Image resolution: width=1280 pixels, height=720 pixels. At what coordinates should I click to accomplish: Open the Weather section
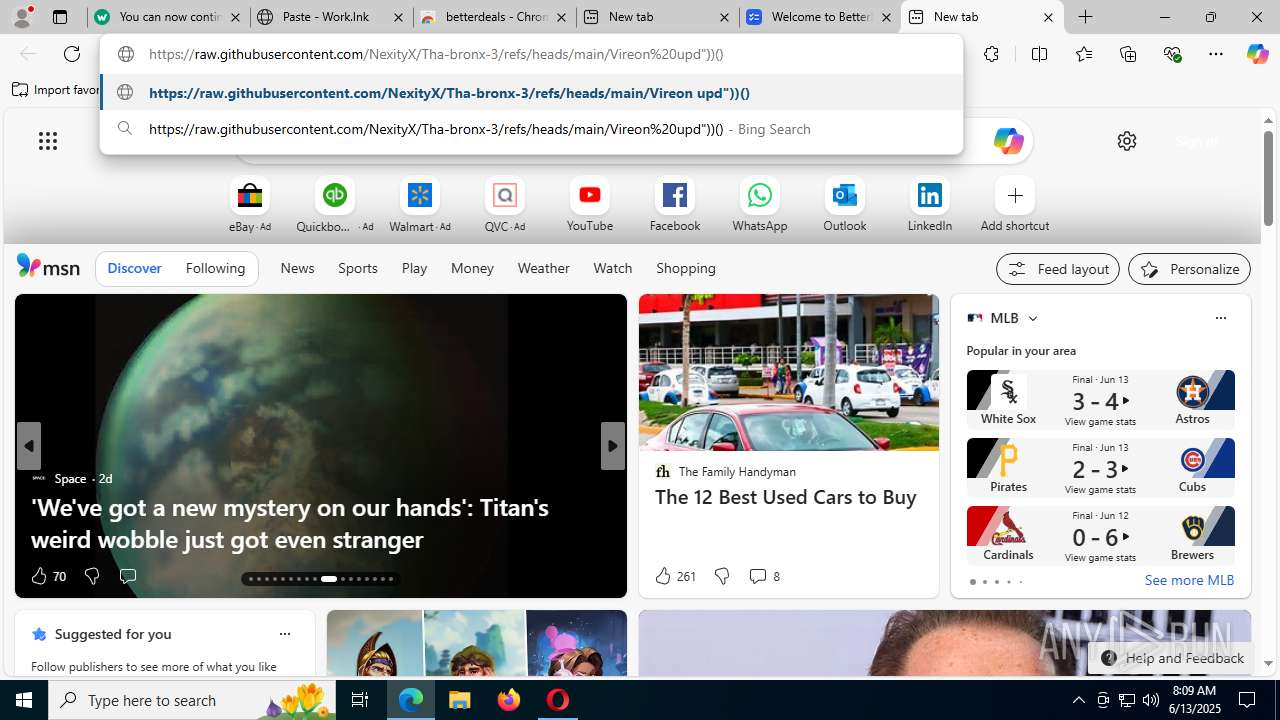[543, 268]
